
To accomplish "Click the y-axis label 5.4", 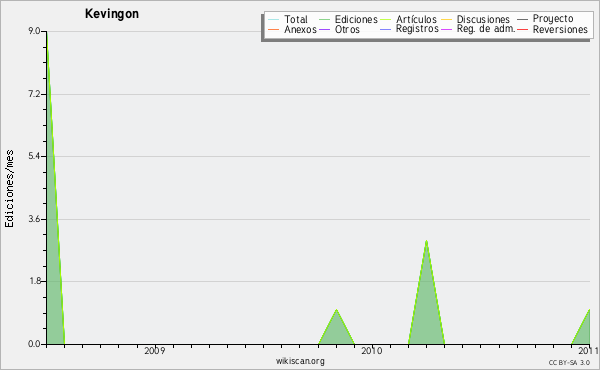I will click(x=34, y=156).
